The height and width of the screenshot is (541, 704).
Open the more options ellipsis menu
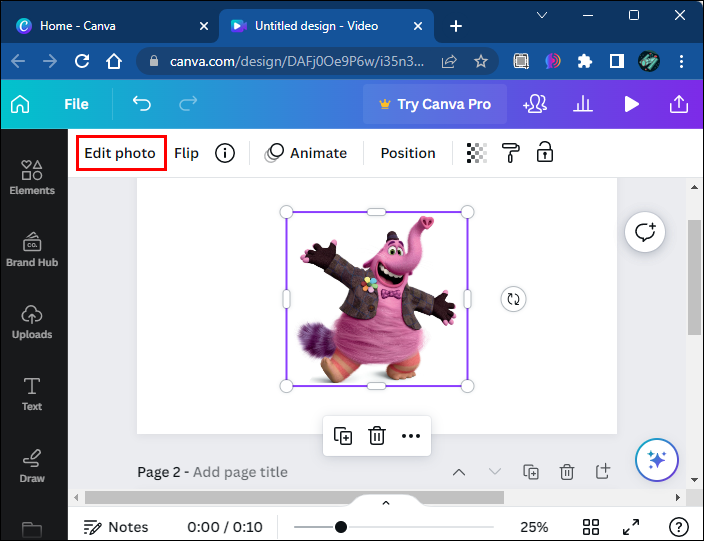411,436
